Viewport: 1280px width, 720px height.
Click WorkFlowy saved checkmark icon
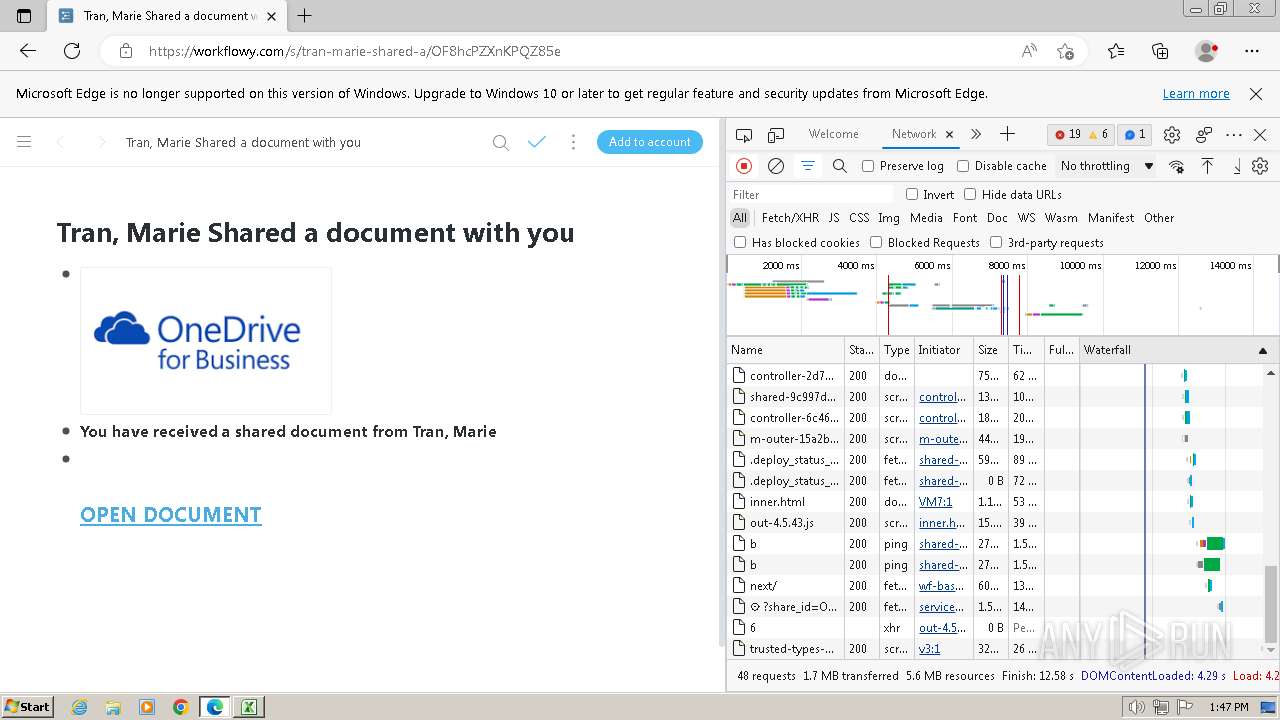(537, 142)
